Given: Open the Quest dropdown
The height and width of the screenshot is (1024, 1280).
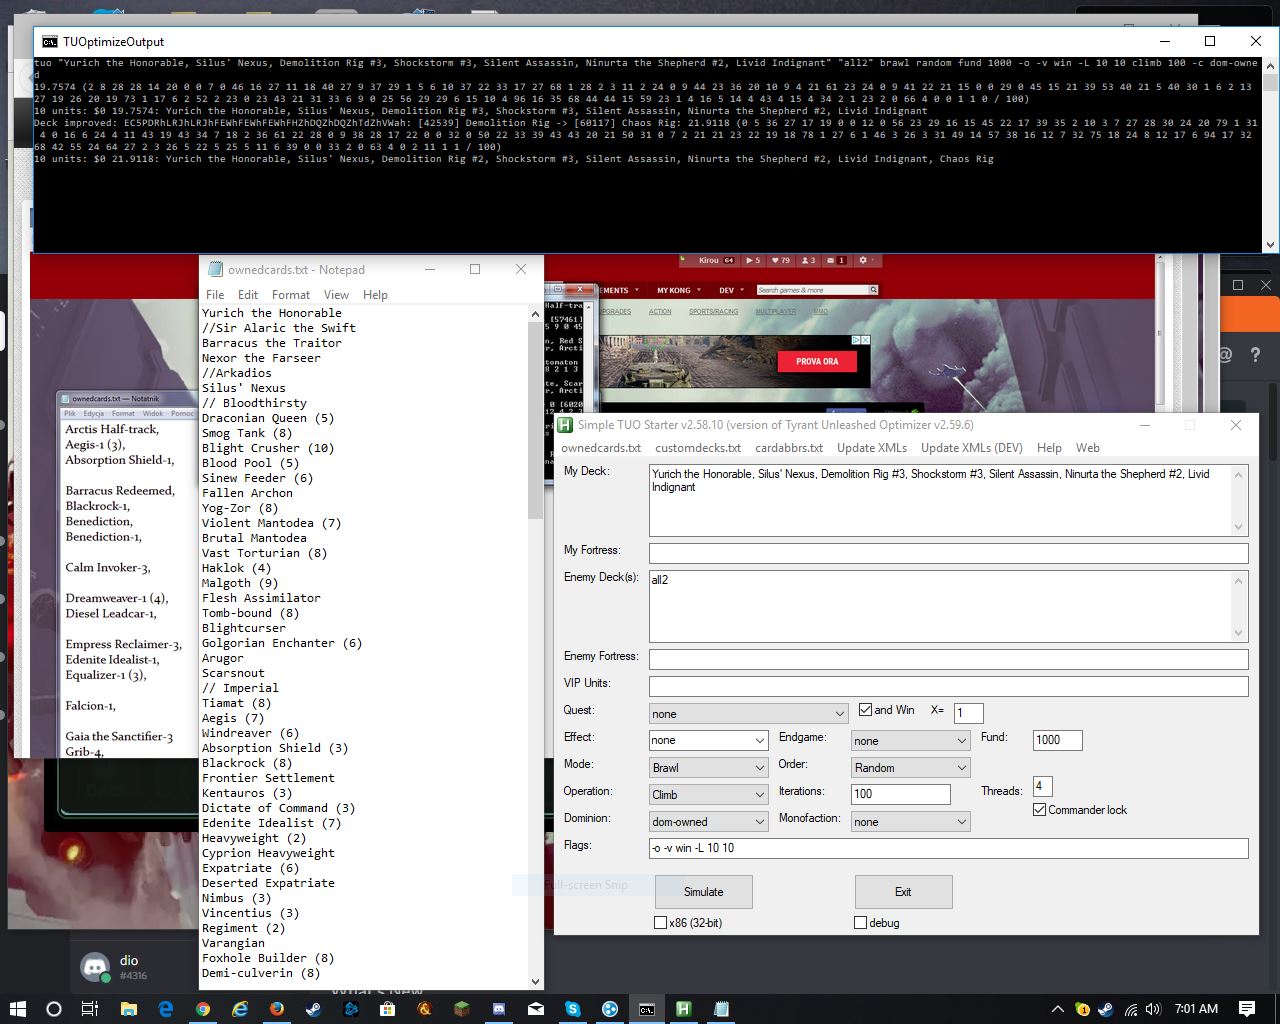Looking at the screenshot, I should (x=748, y=714).
